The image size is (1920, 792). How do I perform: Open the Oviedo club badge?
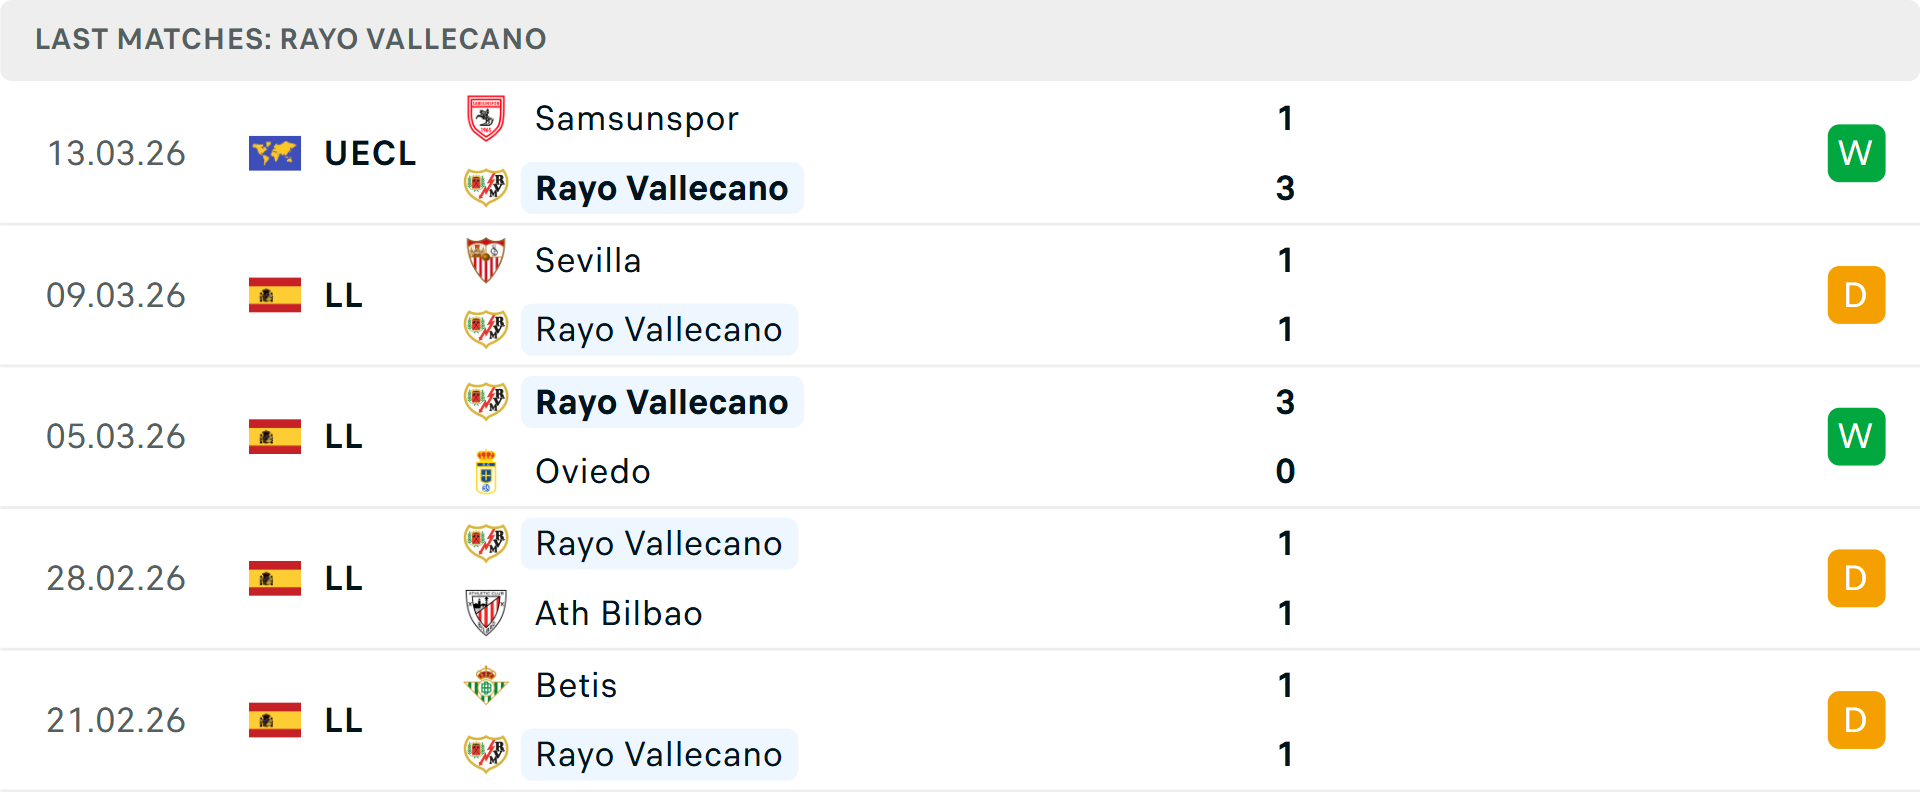click(x=486, y=471)
